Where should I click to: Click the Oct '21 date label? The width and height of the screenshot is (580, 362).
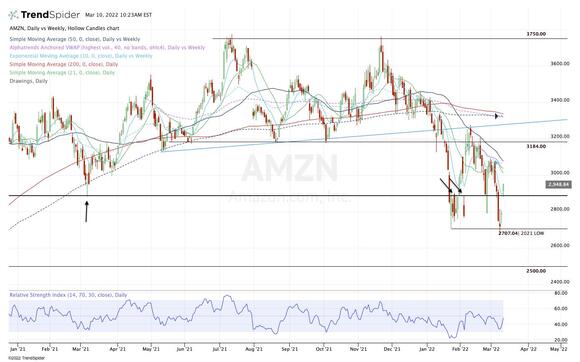tap(324, 349)
